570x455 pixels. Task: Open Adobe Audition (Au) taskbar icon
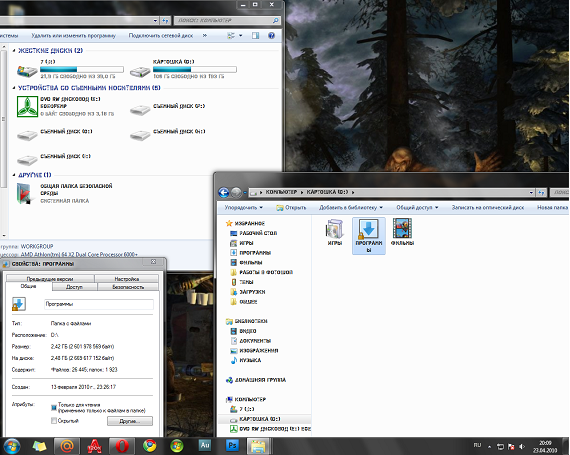coord(205,446)
